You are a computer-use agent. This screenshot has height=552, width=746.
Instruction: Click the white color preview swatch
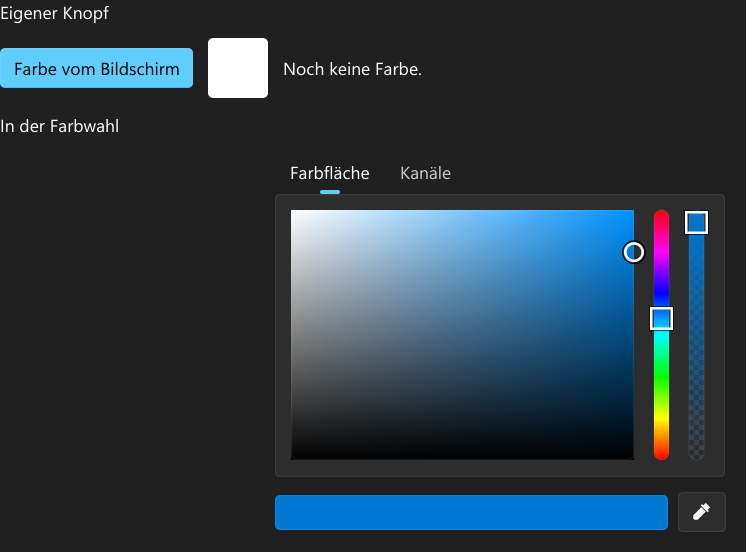pyautogui.click(x=238, y=68)
